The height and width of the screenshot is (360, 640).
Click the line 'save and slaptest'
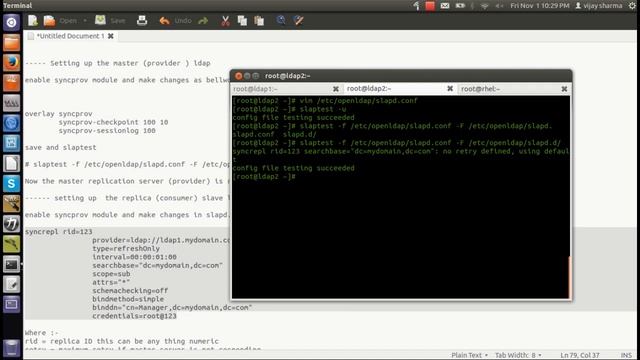(60, 147)
